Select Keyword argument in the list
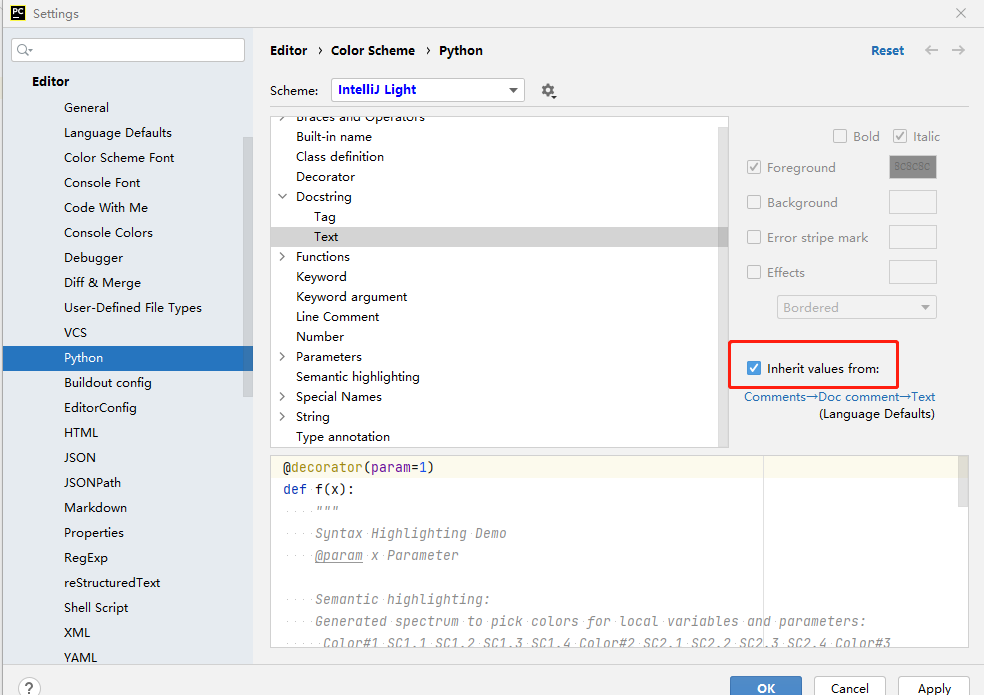Screen dimensions: 984x695 pos(351,297)
